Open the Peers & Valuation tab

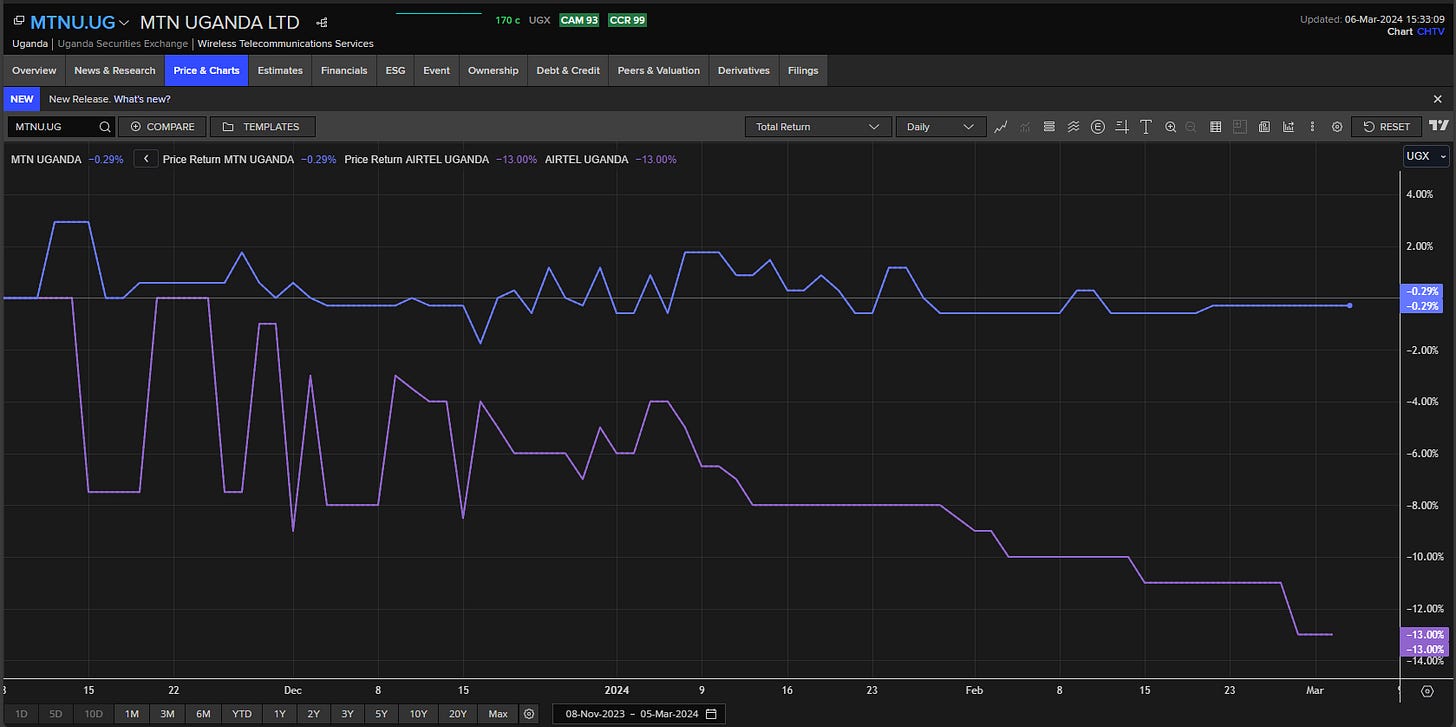point(659,70)
